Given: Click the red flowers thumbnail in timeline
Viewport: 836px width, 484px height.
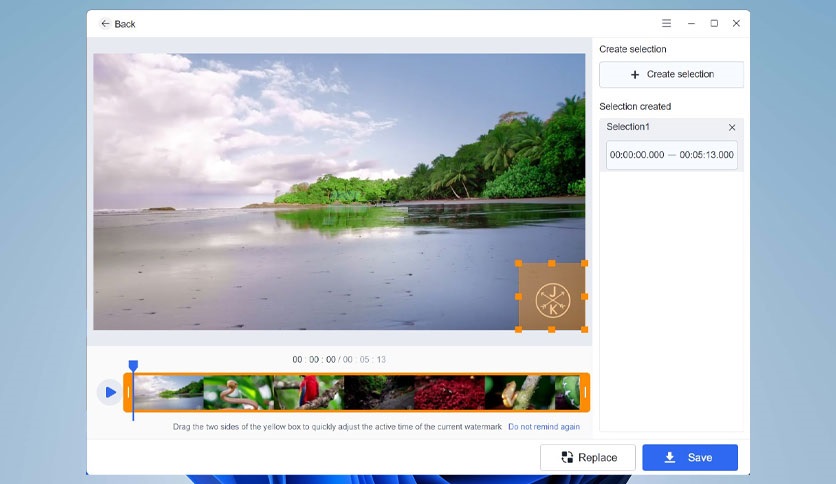Looking at the screenshot, I should point(449,393).
